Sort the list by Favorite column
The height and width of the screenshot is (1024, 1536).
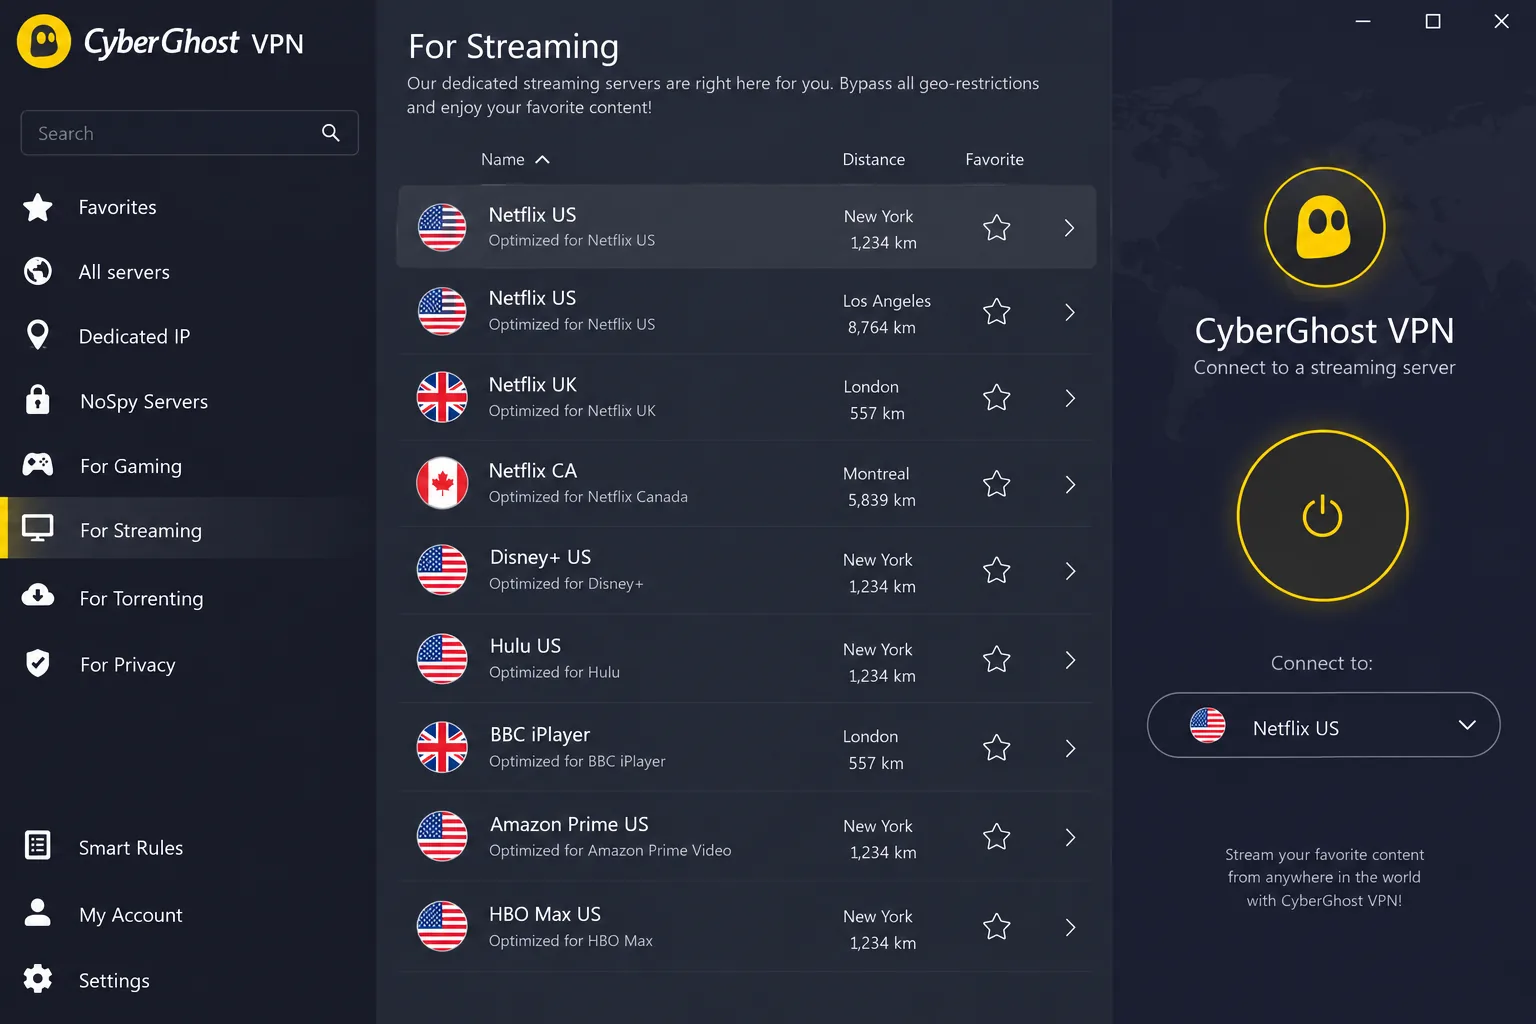point(994,159)
